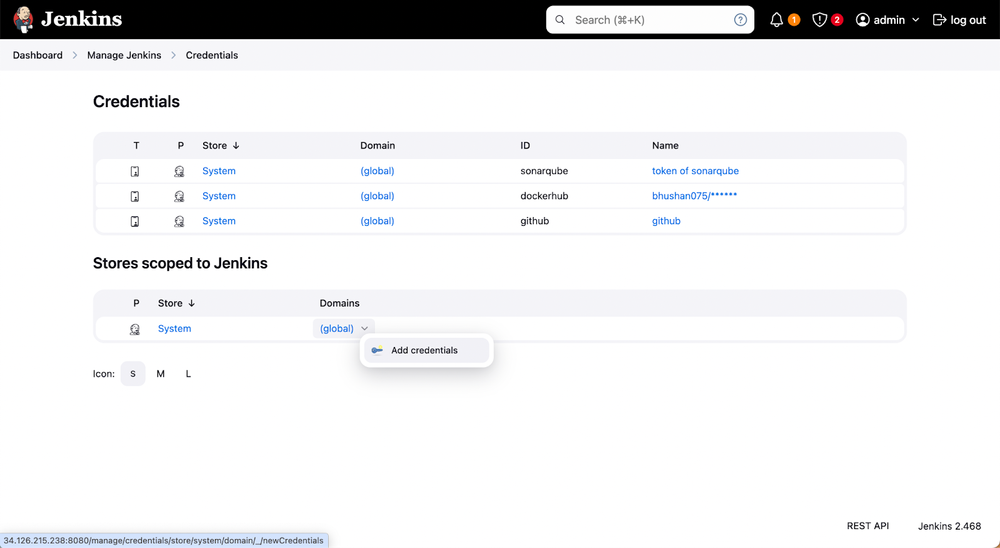
Task: Focus the Search input field
Action: click(x=650, y=20)
